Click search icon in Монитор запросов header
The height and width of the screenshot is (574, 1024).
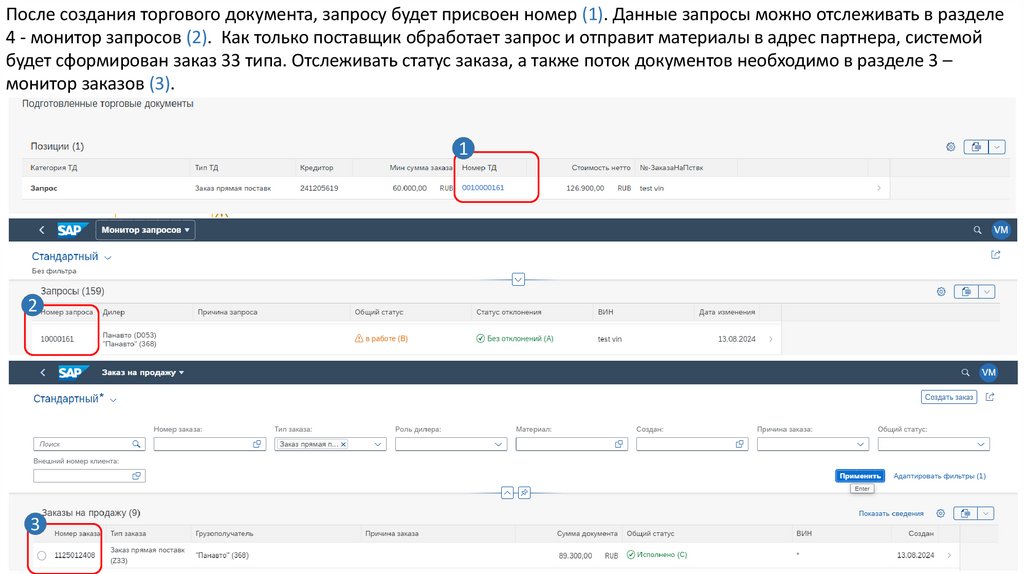[977, 230]
